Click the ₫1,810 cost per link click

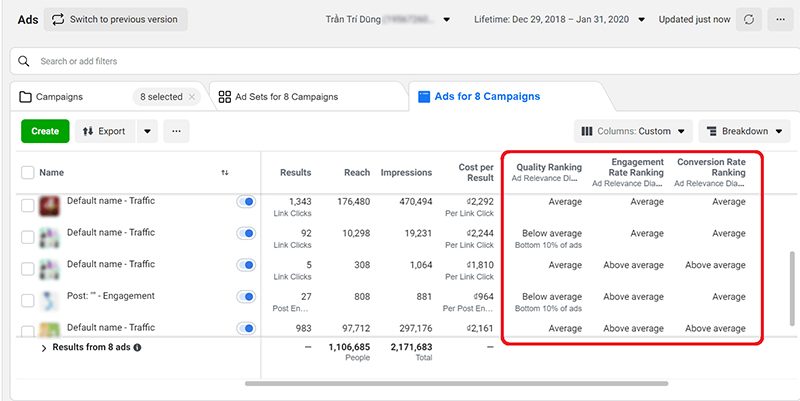(480, 265)
